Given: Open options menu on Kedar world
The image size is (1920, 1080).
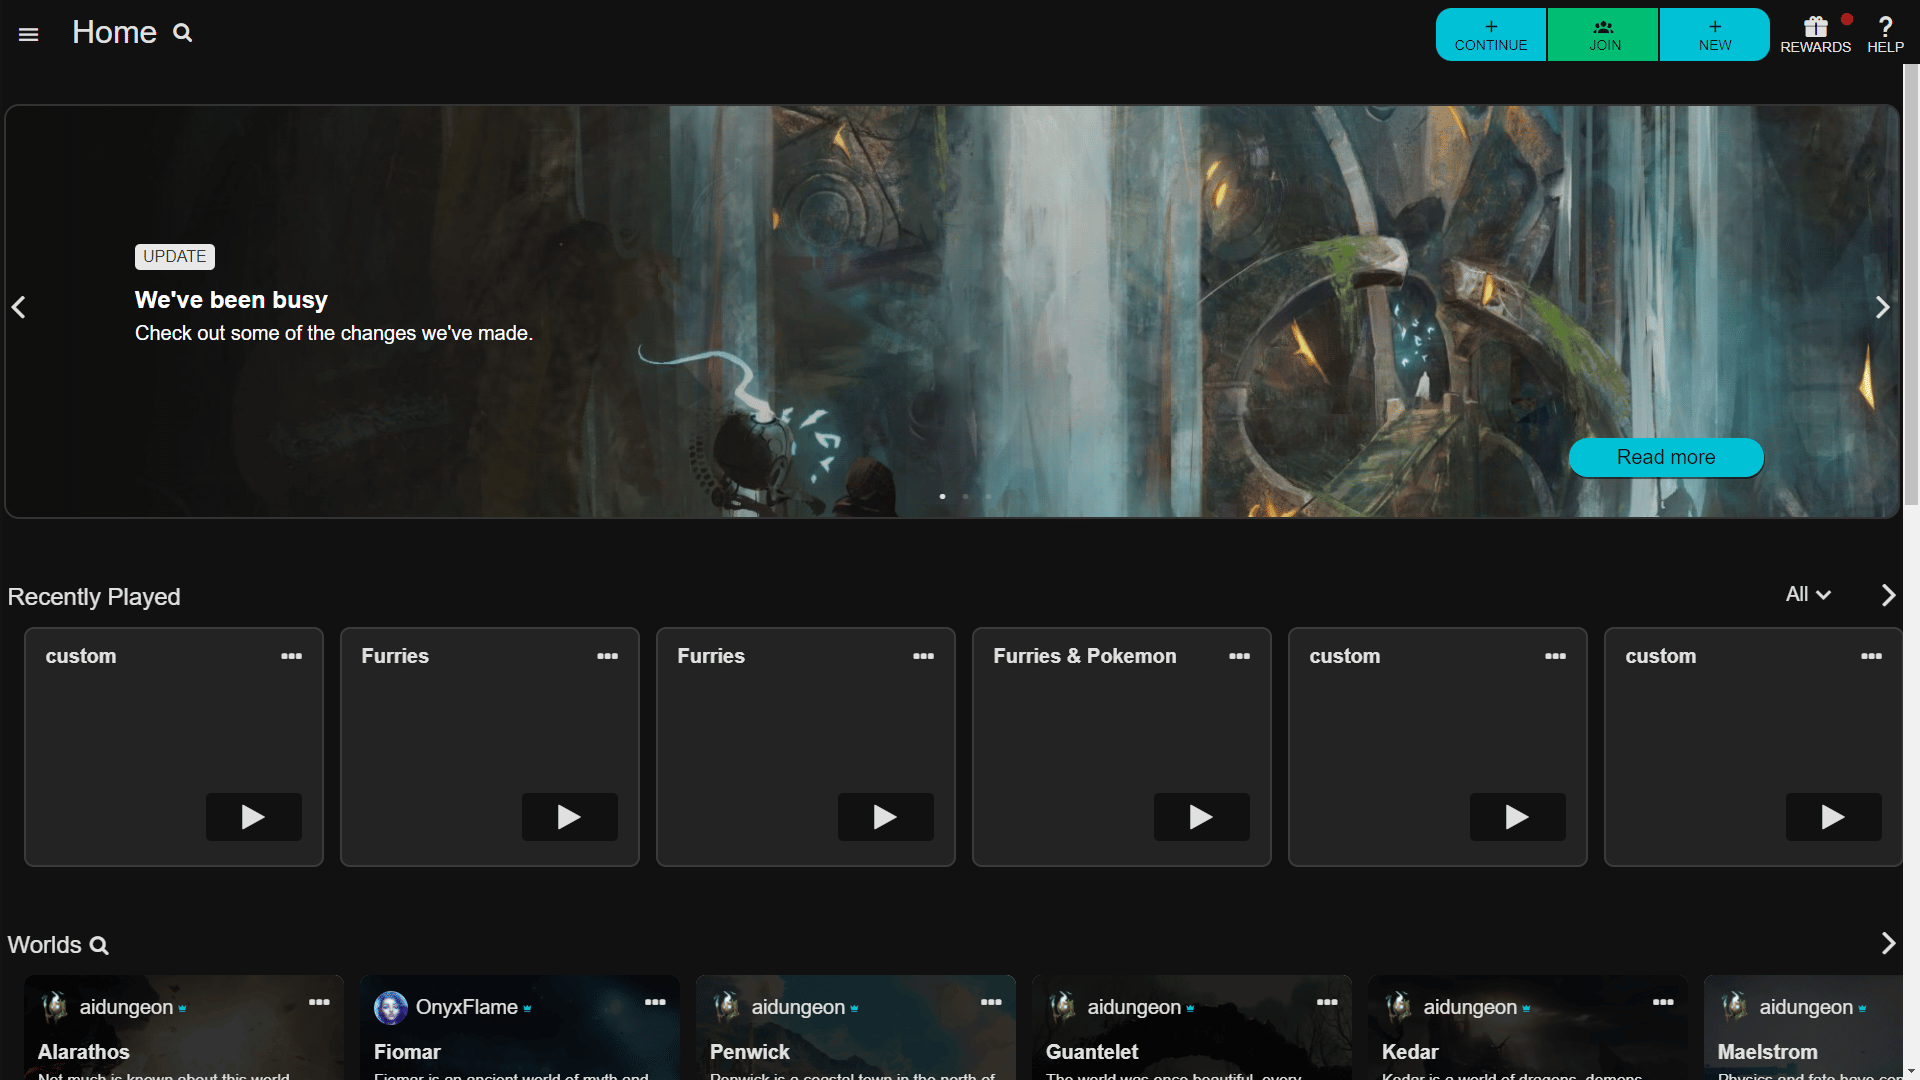Looking at the screenshot, I should point(1663,1002).
